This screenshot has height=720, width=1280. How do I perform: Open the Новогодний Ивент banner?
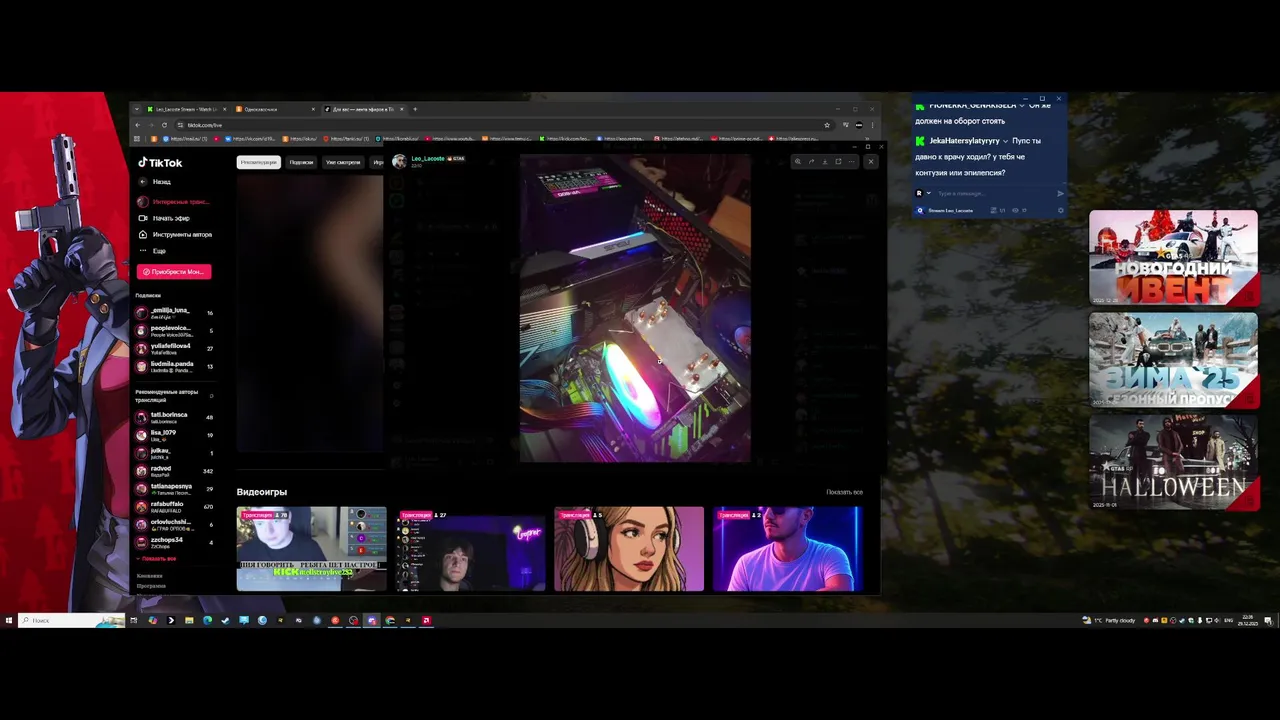(x=1173, y=257)
